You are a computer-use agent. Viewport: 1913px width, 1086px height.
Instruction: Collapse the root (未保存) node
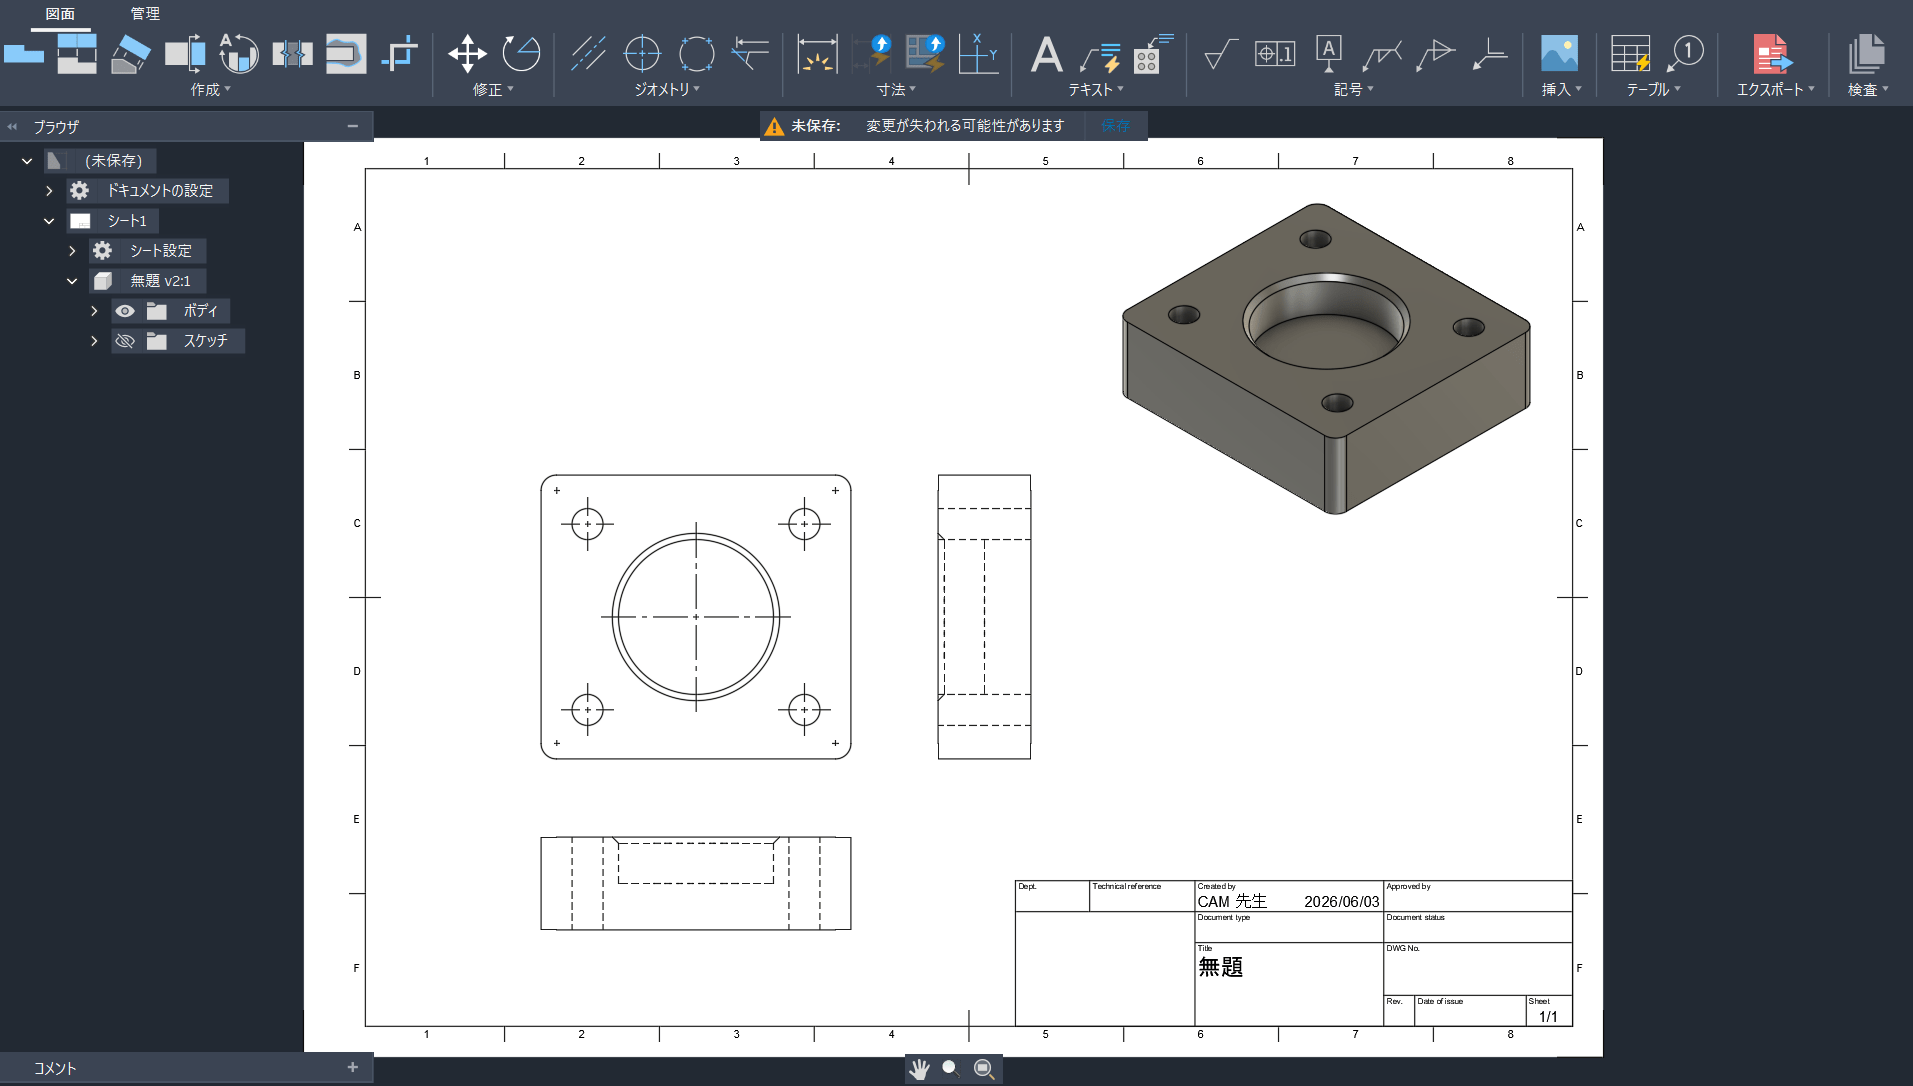[27, 161]
